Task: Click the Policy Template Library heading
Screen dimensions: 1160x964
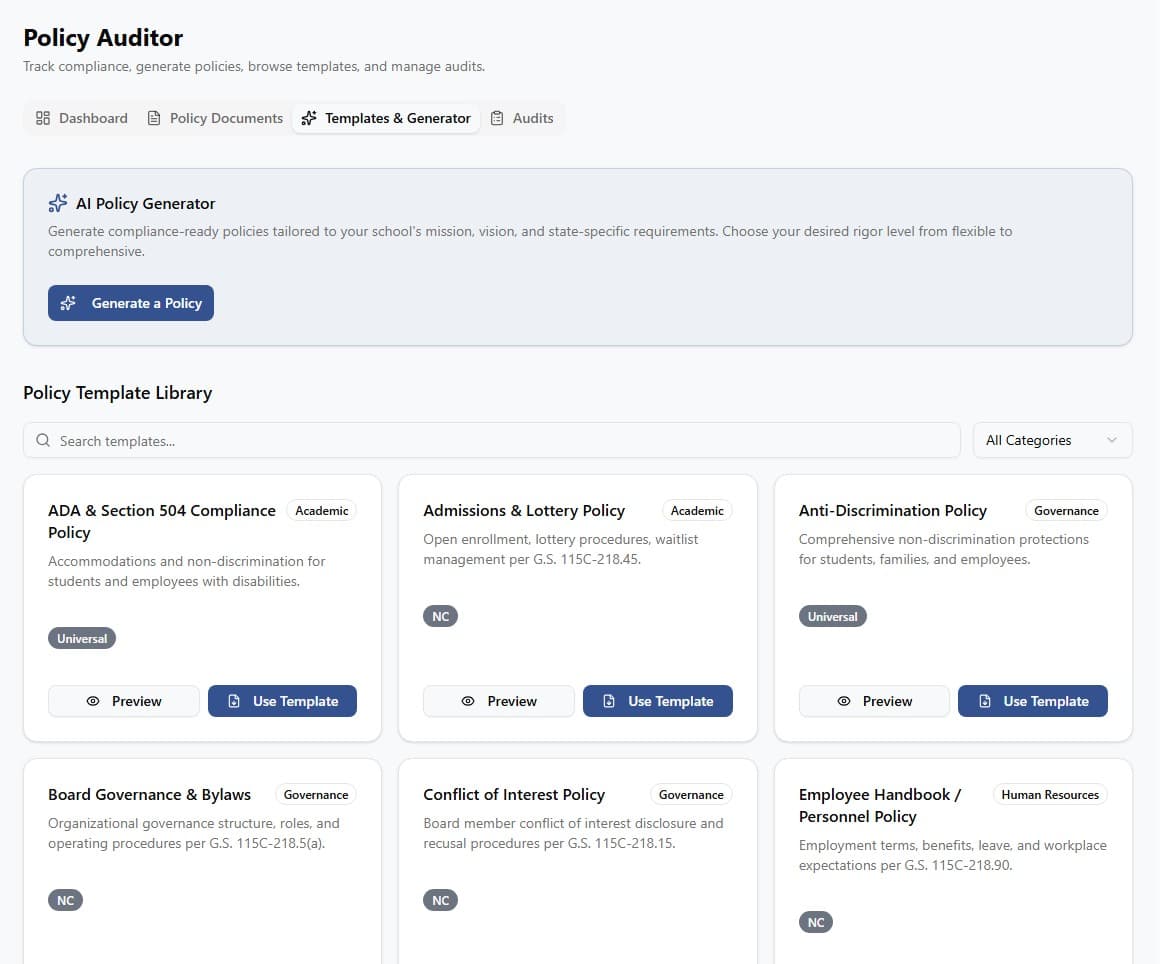Action: (118, 393)
